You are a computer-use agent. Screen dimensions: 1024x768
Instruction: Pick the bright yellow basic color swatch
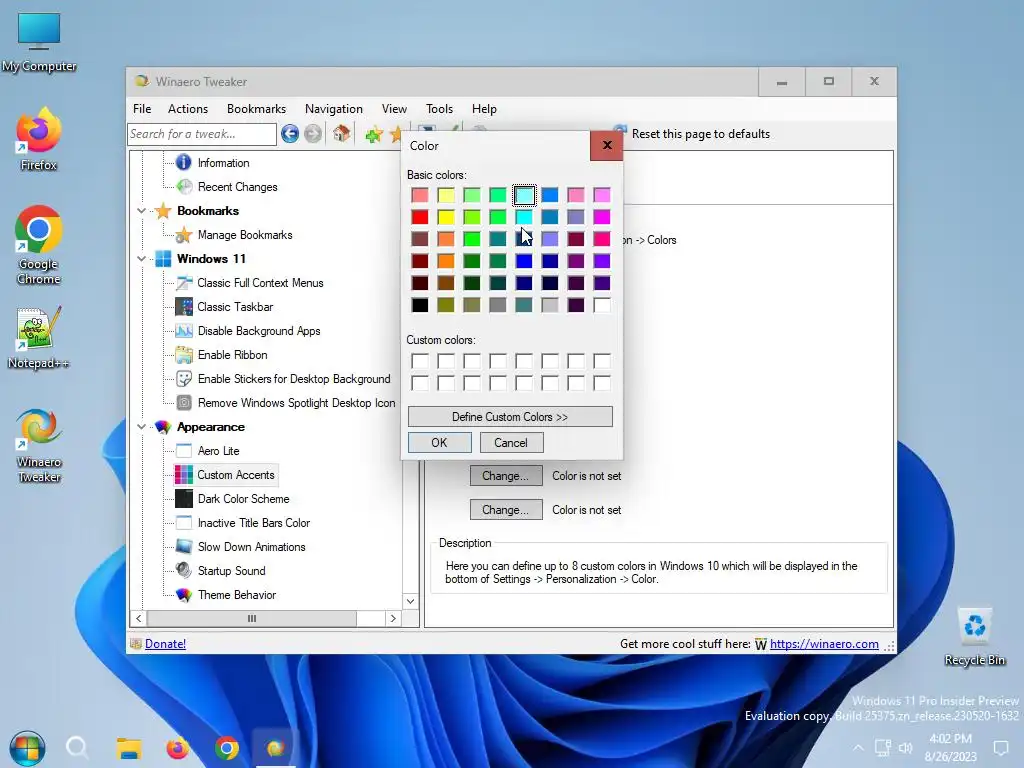pyautogui.click(x=446, y=217)
